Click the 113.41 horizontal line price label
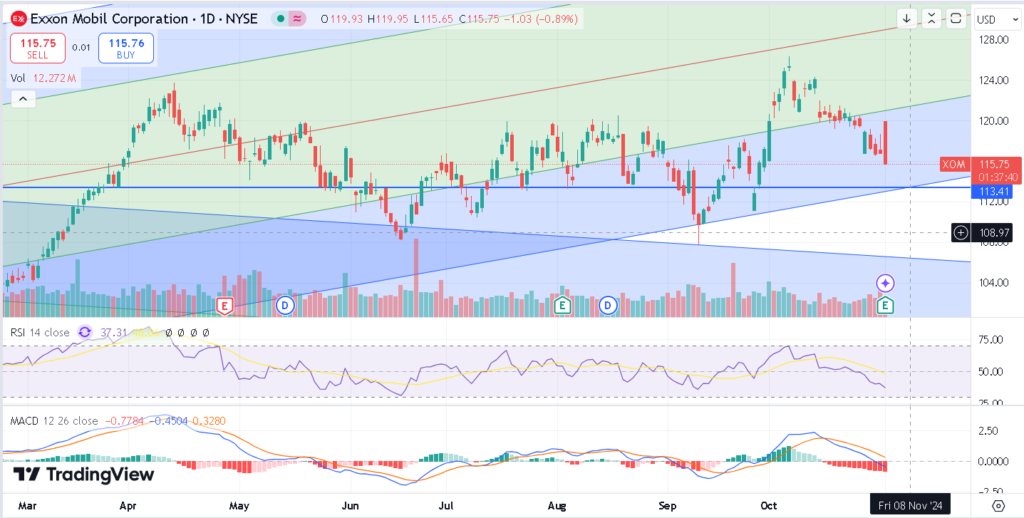The width and height of the screenshot is (1024, 518). [x=990, y=191]
